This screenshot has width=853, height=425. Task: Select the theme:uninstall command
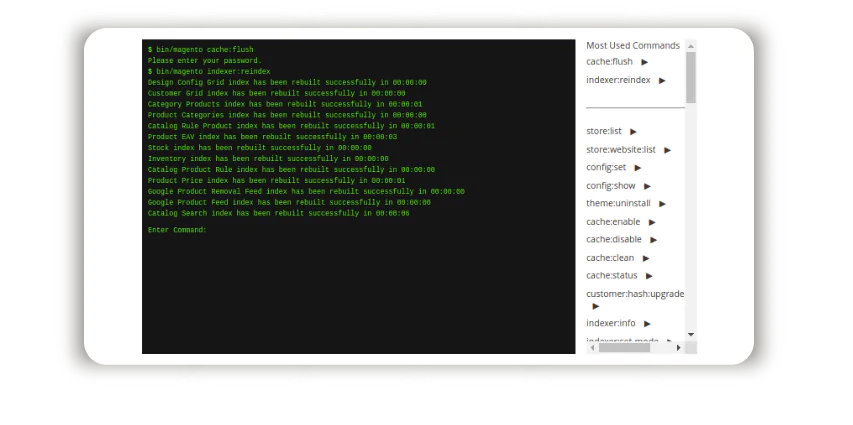618,204
